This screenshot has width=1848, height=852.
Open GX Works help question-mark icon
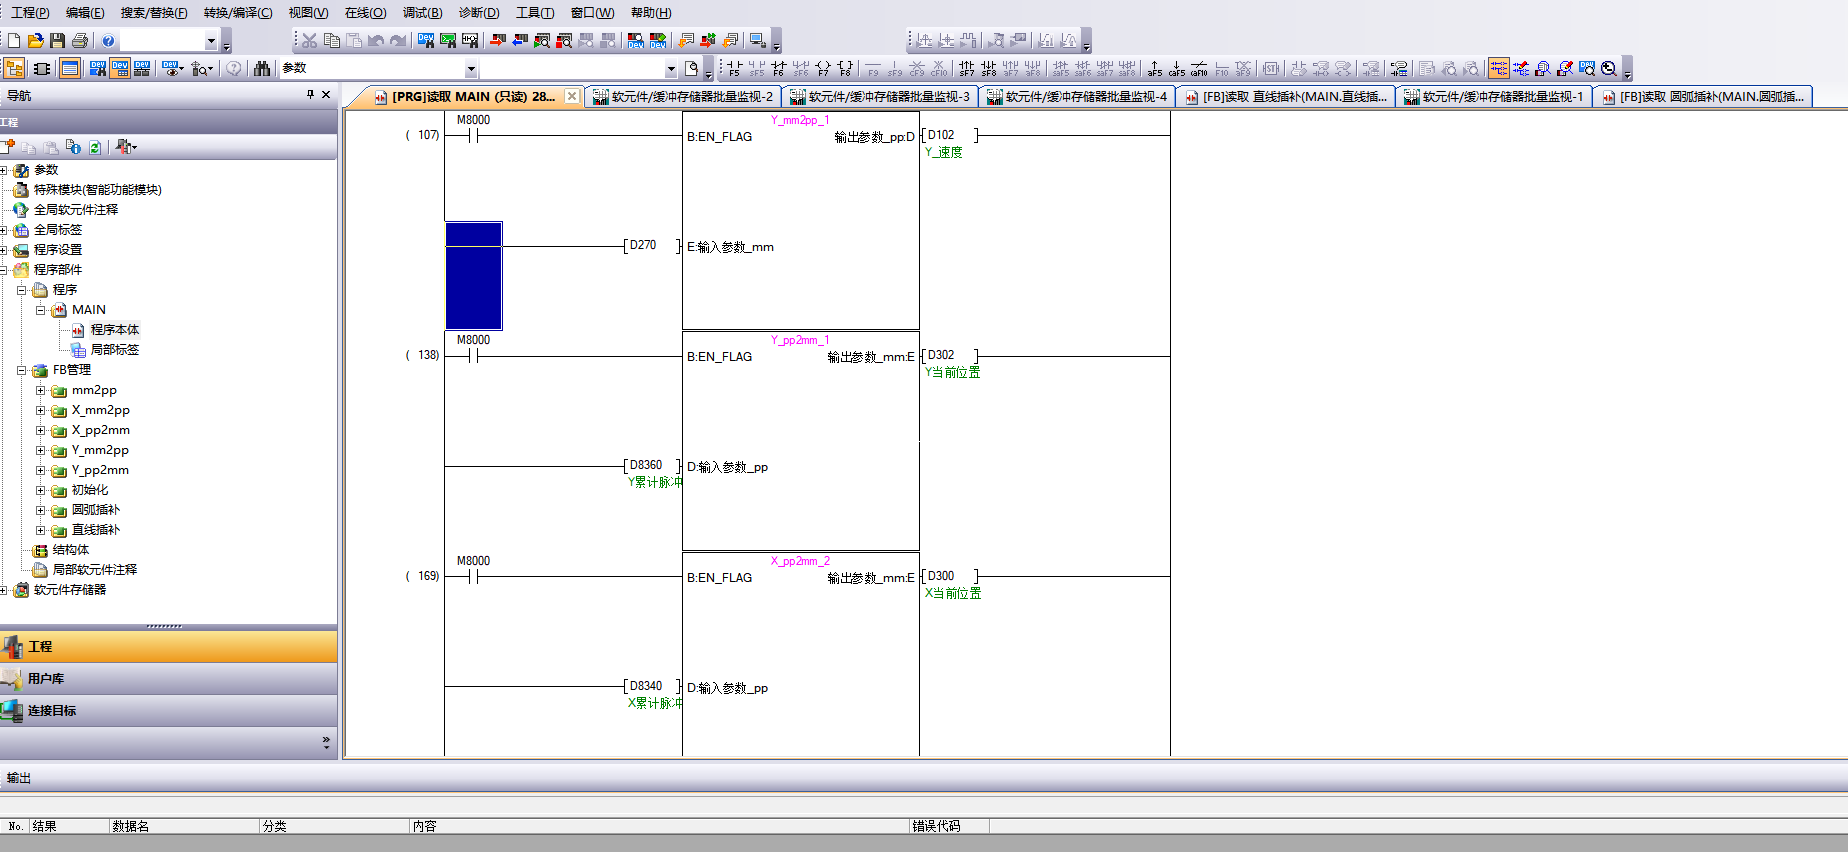[108, 41]
